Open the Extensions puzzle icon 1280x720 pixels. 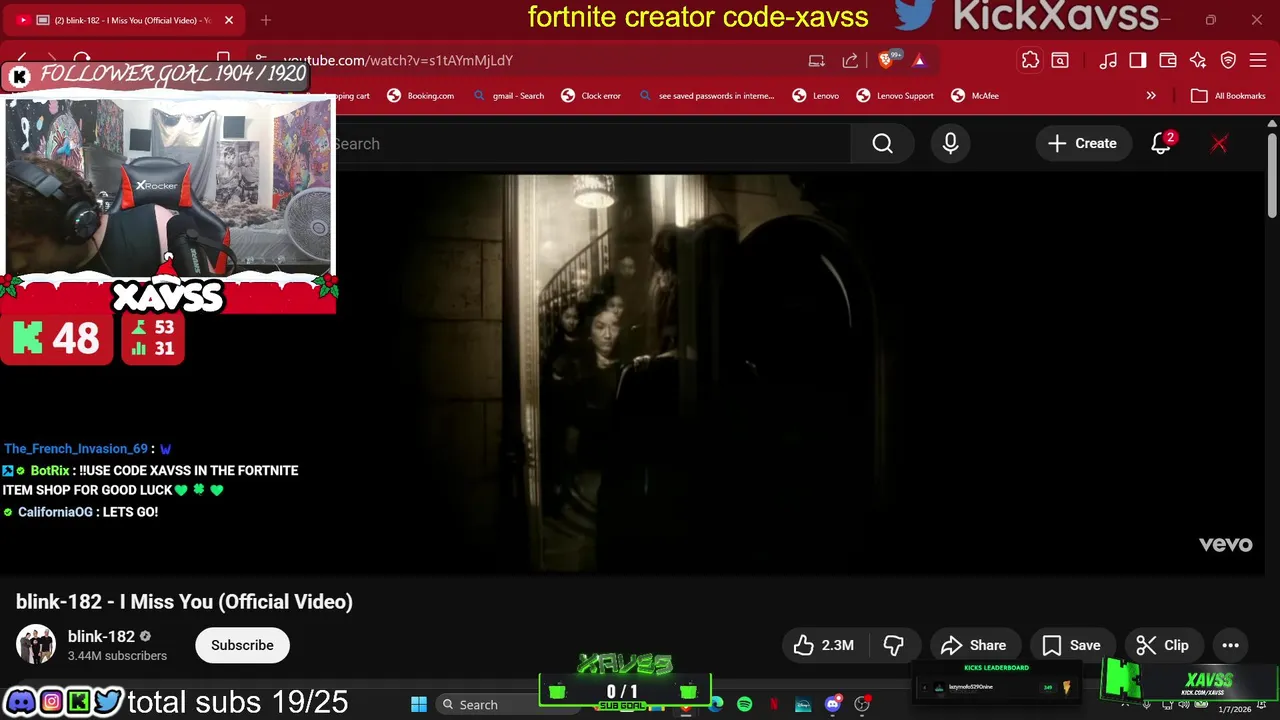pos(1030,60)
